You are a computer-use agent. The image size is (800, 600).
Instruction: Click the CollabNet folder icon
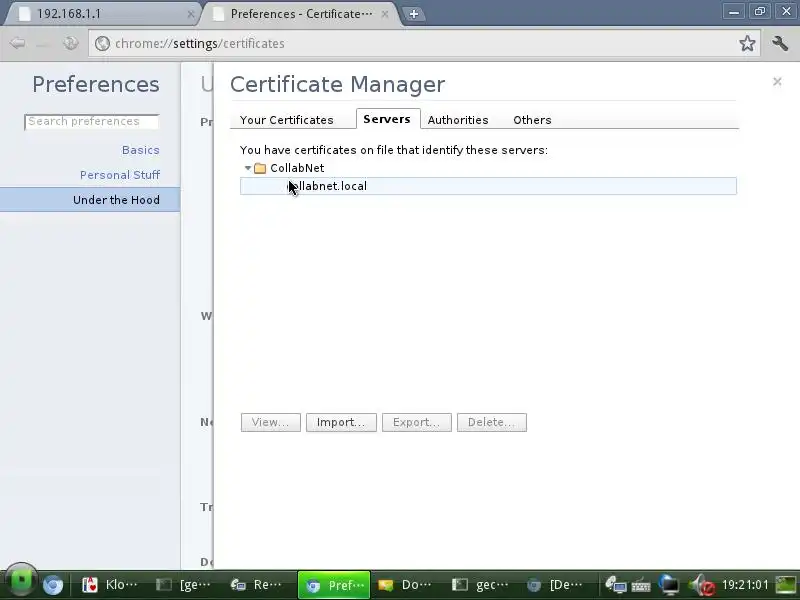260,168
